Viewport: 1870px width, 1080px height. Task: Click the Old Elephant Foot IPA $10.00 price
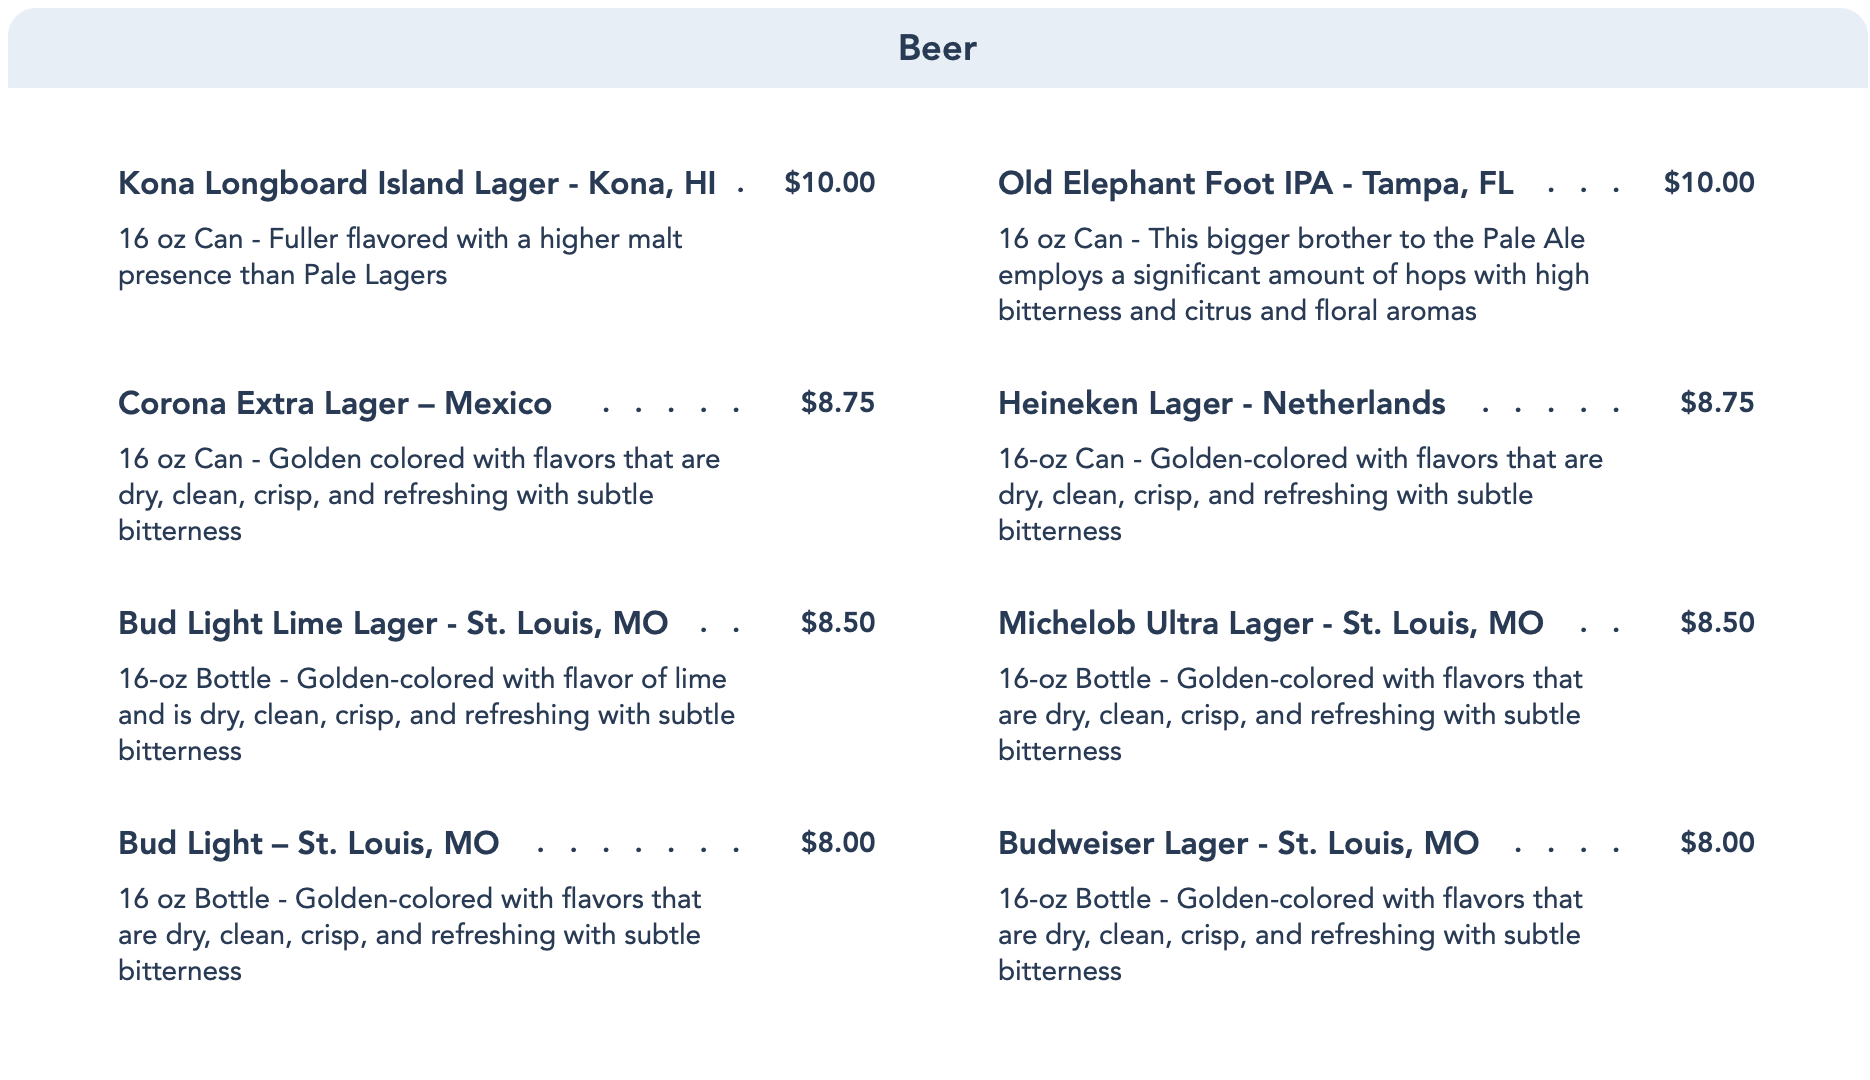click(1708, 183)
